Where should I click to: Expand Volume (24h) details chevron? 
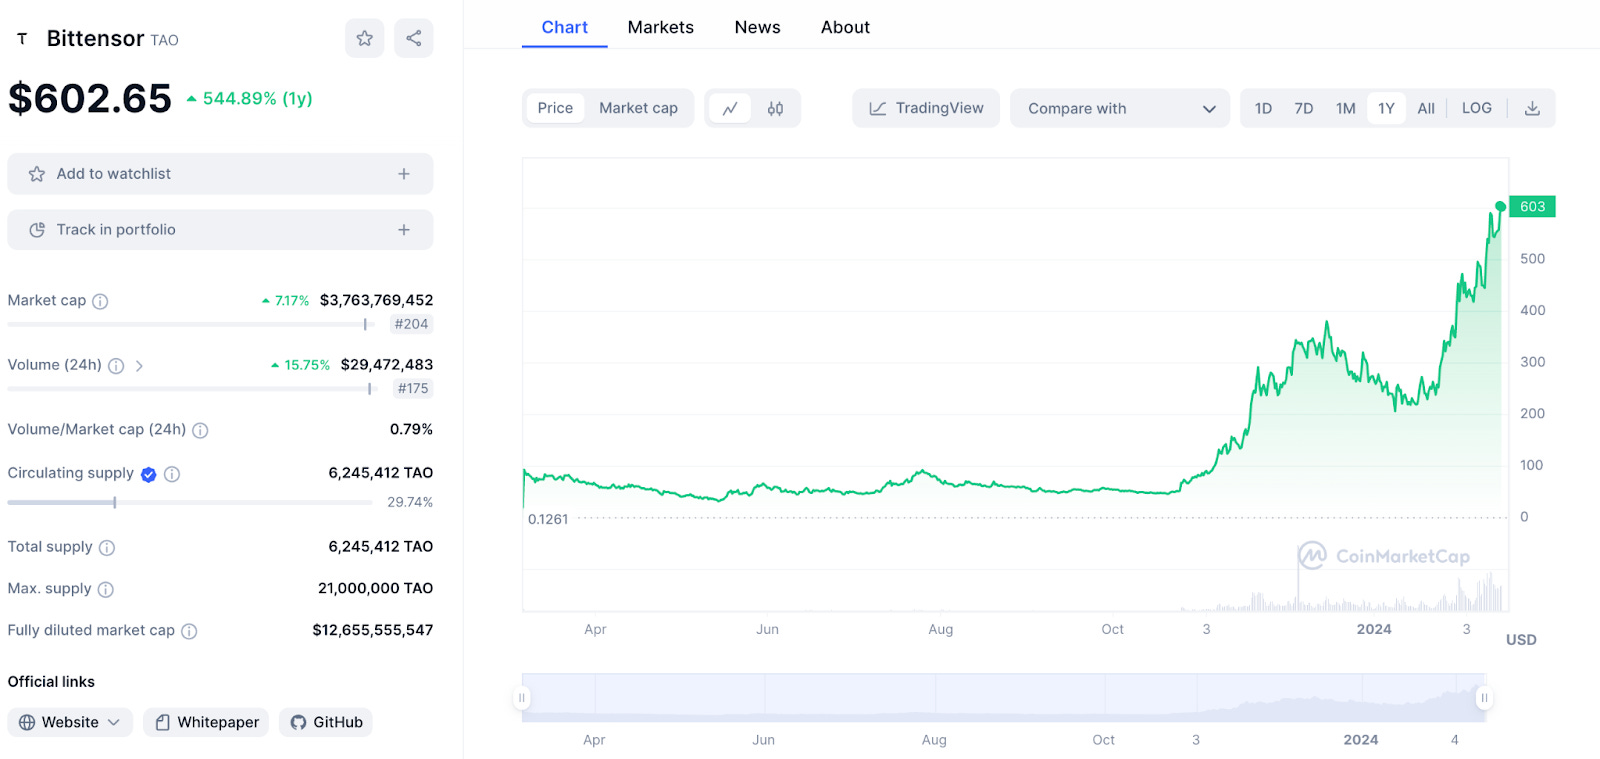click(139, 366)
